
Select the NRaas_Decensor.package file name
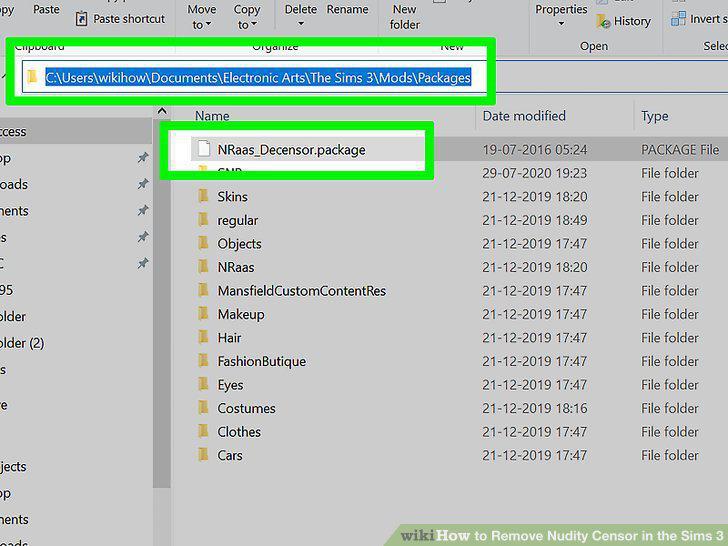291,150
